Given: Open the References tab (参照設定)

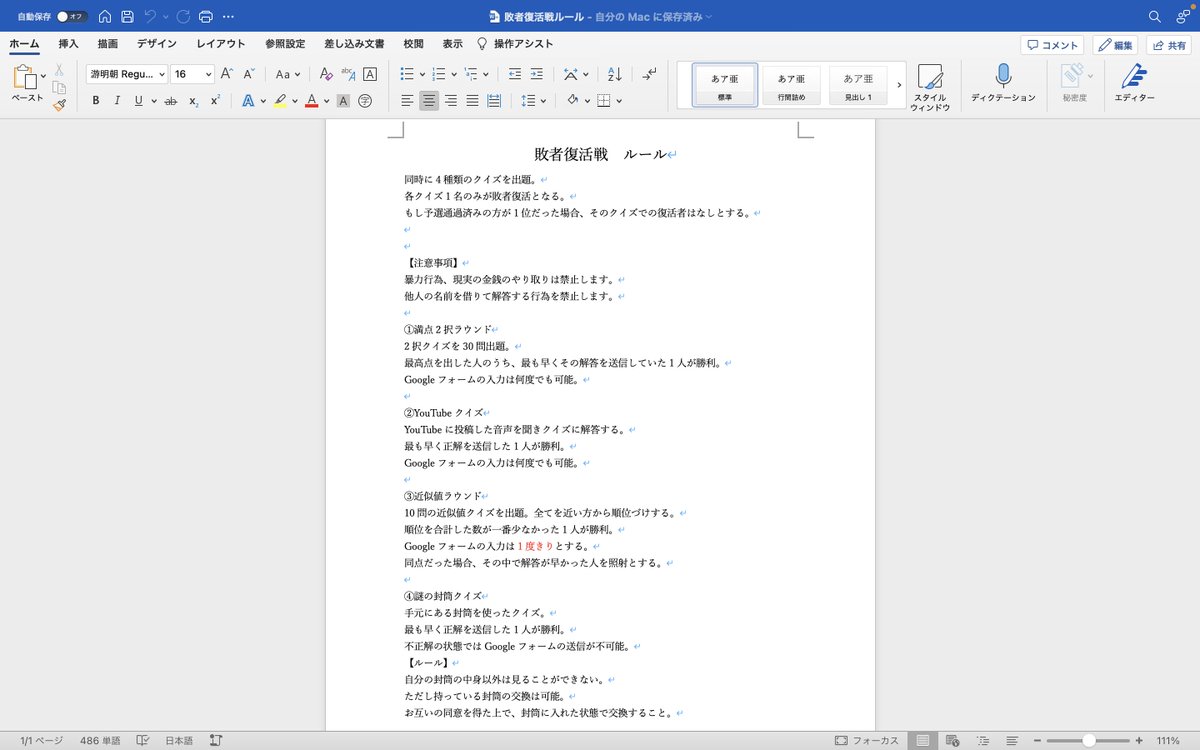Looking at the screenshot, I should tap(285, 44).
